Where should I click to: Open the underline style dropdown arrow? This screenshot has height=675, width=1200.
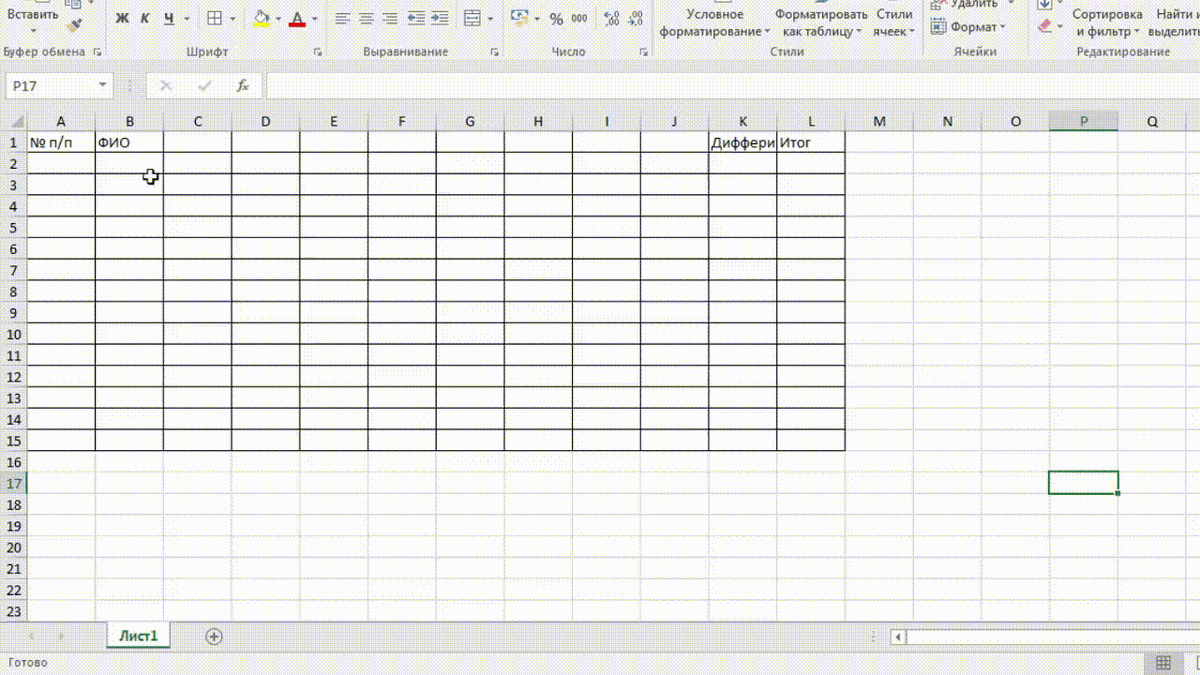pyautogui.click(x=186, y=19)
